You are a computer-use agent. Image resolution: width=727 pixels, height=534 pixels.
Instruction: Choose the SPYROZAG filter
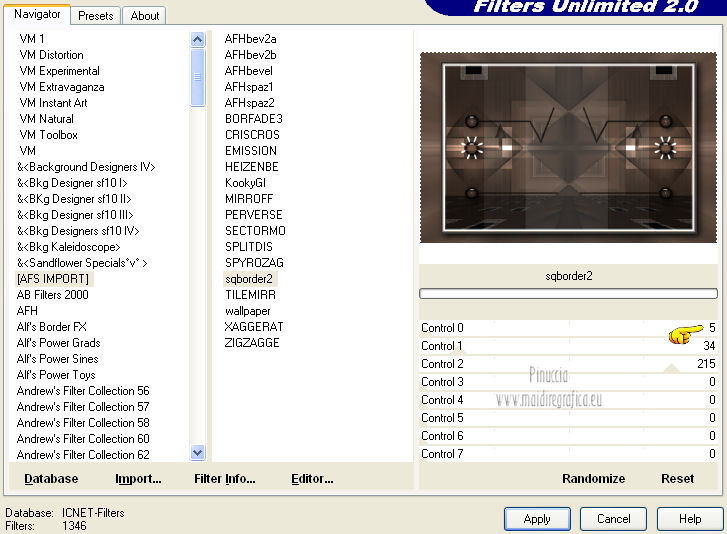click(x=254, y=263)
